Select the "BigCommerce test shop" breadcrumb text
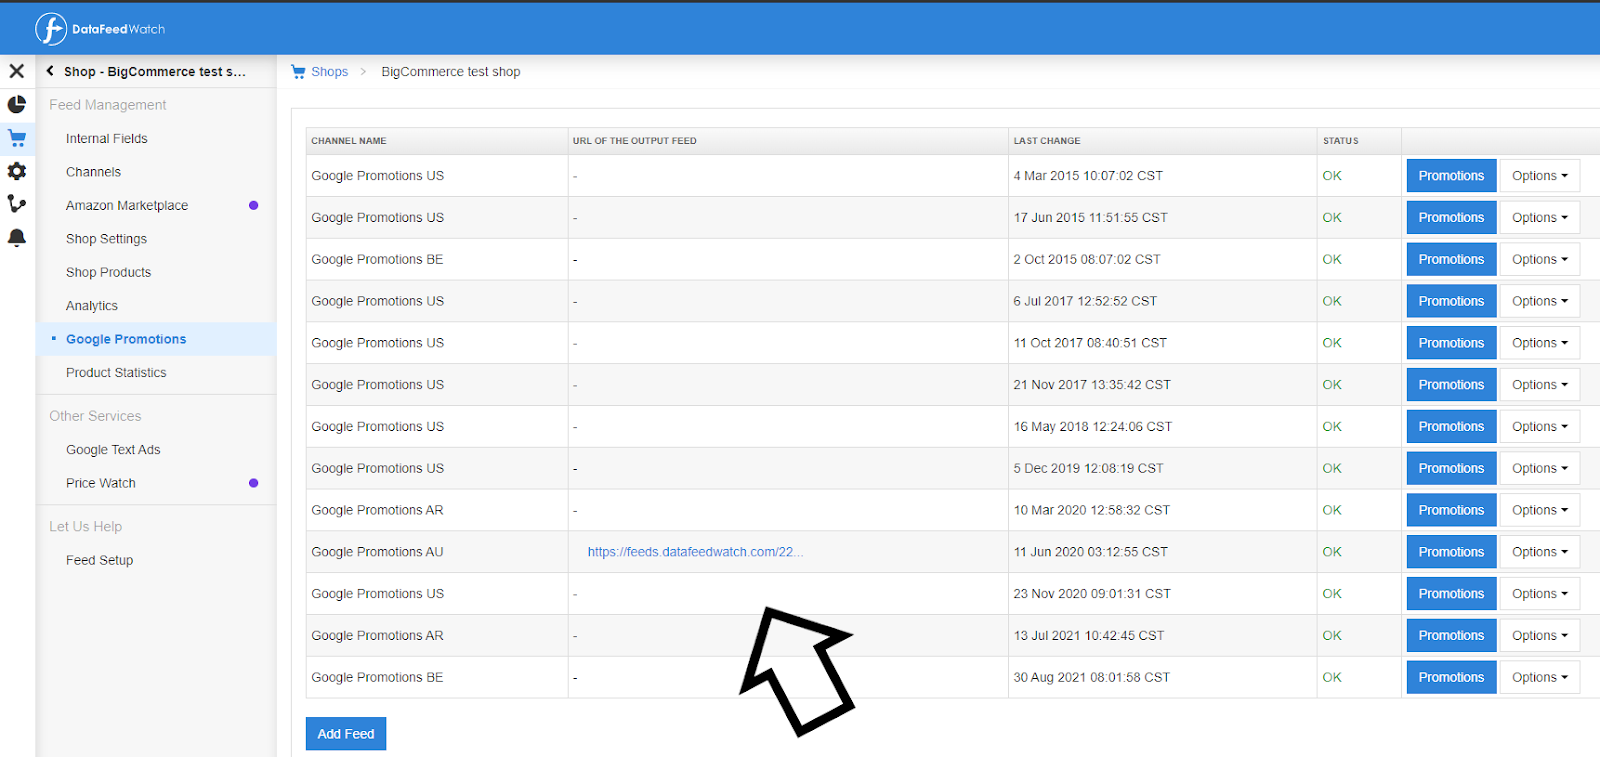Viewport: 1600px width, 757px height. pyautogui.click(x=451, y=72)
